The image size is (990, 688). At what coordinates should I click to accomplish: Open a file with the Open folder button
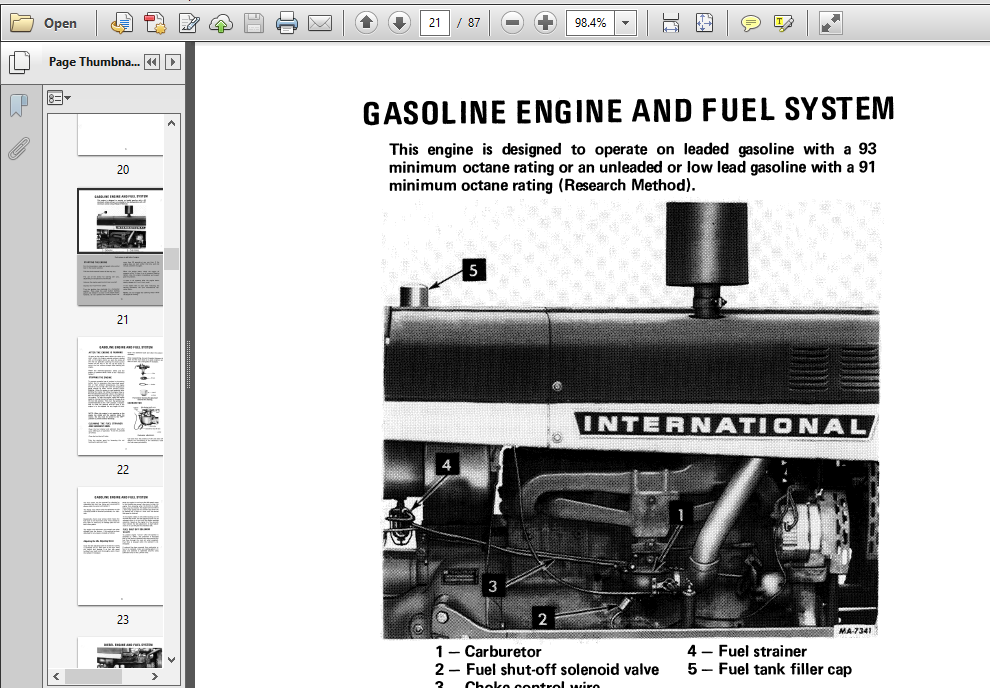(44, 23)
